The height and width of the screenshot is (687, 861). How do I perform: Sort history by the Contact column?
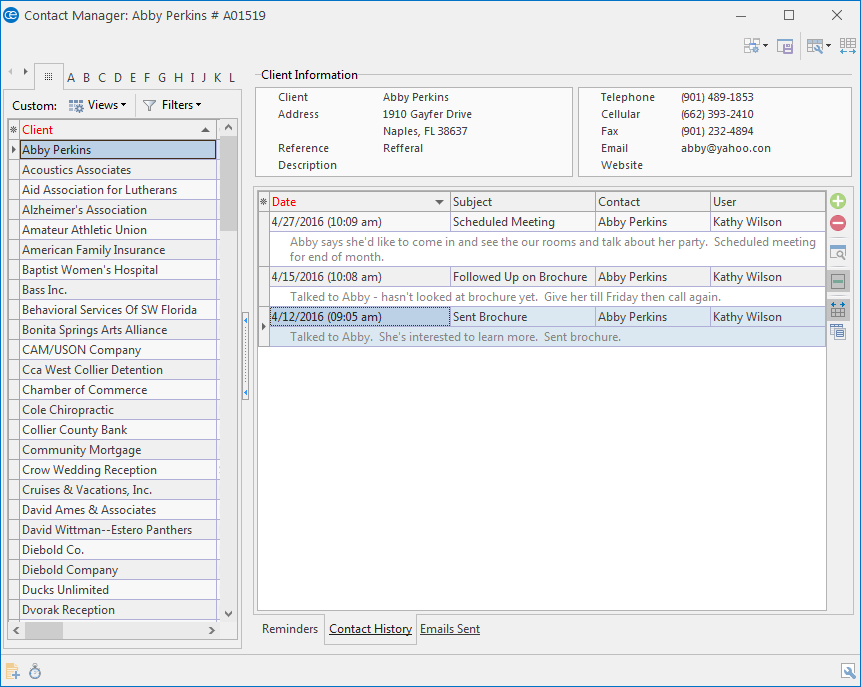point(653,202)
